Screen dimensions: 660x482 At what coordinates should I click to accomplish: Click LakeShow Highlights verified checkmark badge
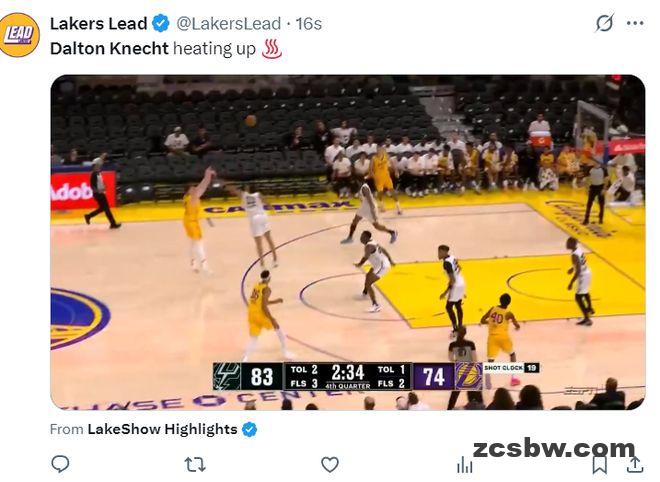point(250,429)
